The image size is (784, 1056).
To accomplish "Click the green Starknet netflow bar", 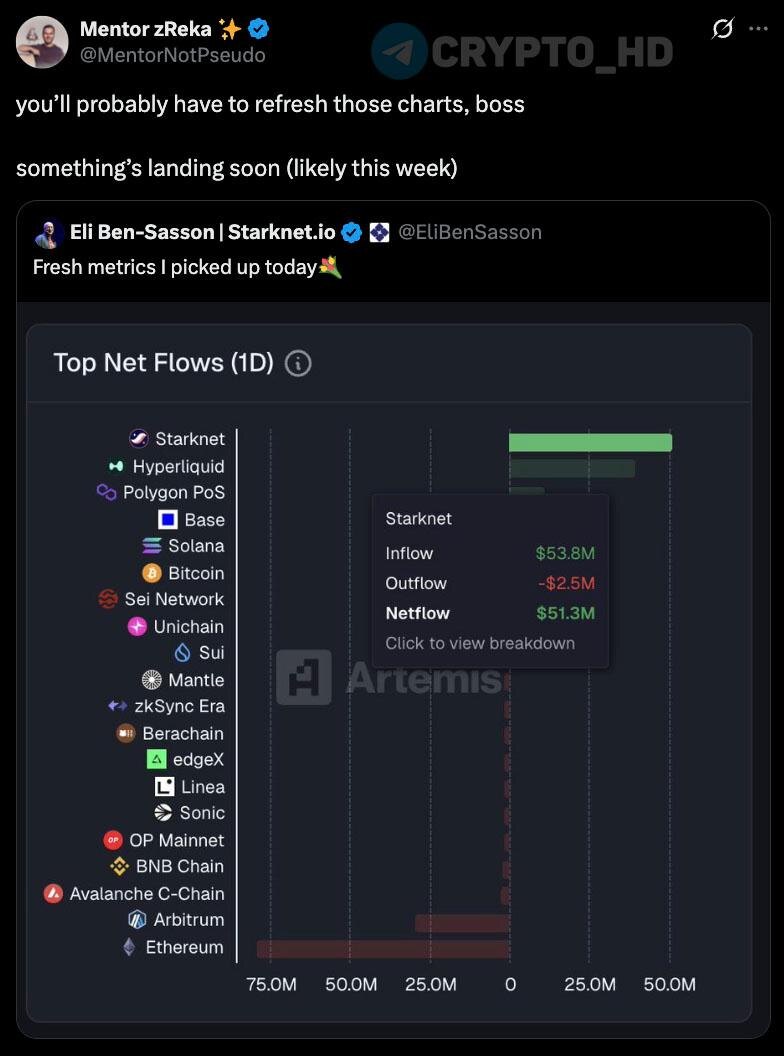I will point(590,442).
